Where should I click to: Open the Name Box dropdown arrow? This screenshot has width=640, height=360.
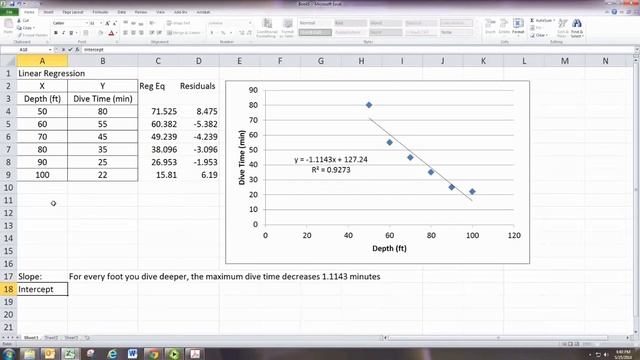pyautogui.click(x=50, y=49)
